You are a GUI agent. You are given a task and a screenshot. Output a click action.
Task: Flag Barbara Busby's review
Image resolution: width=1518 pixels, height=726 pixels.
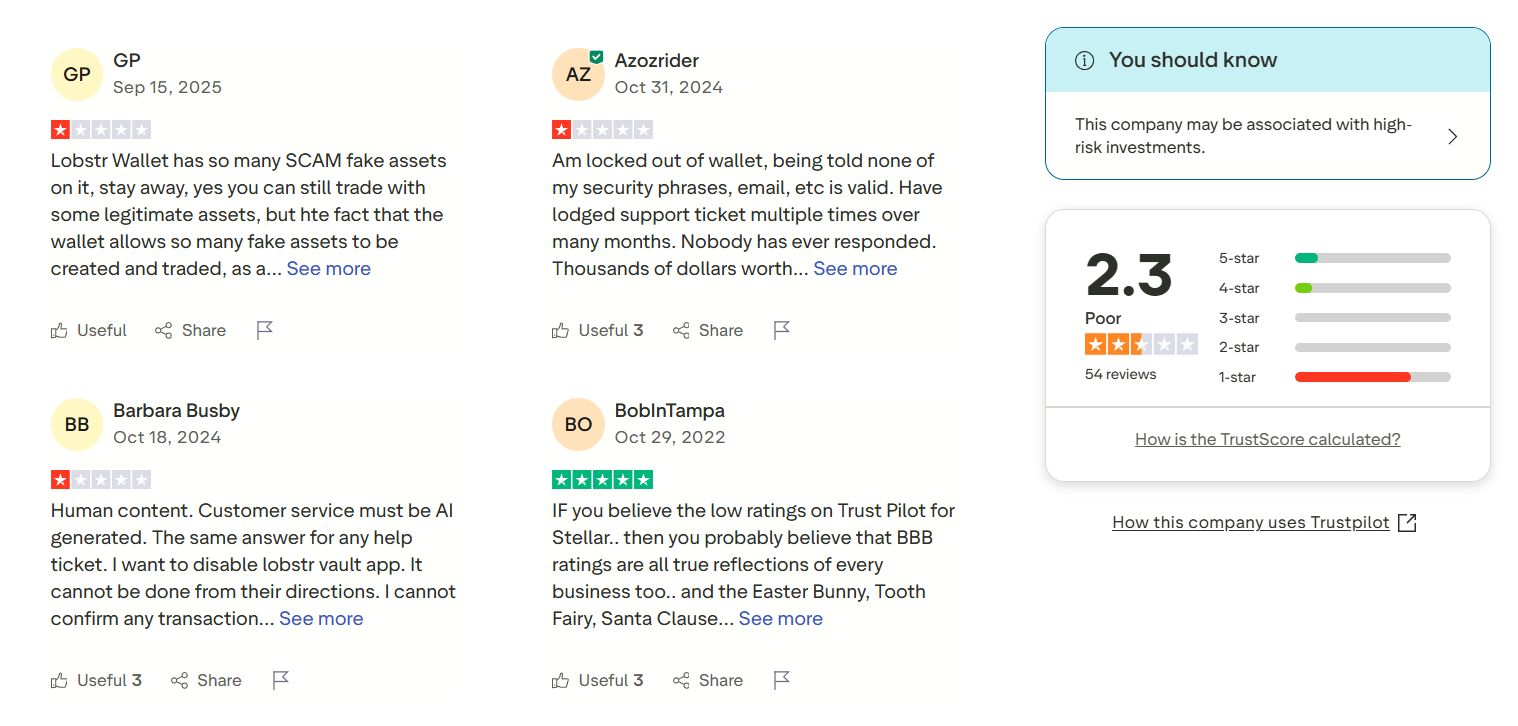pyautogui.click(x=281, y=680)
